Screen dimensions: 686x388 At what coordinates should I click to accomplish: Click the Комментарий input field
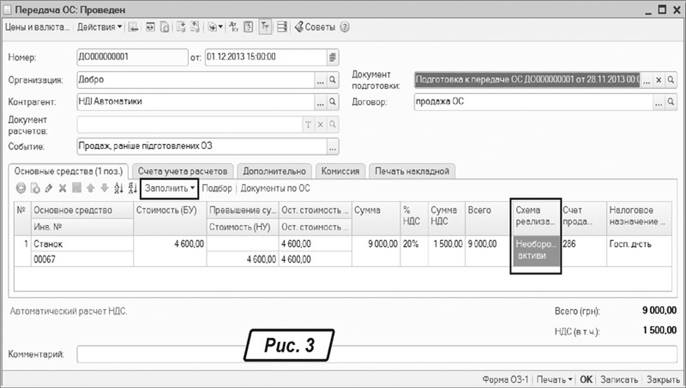pos(377,354)
